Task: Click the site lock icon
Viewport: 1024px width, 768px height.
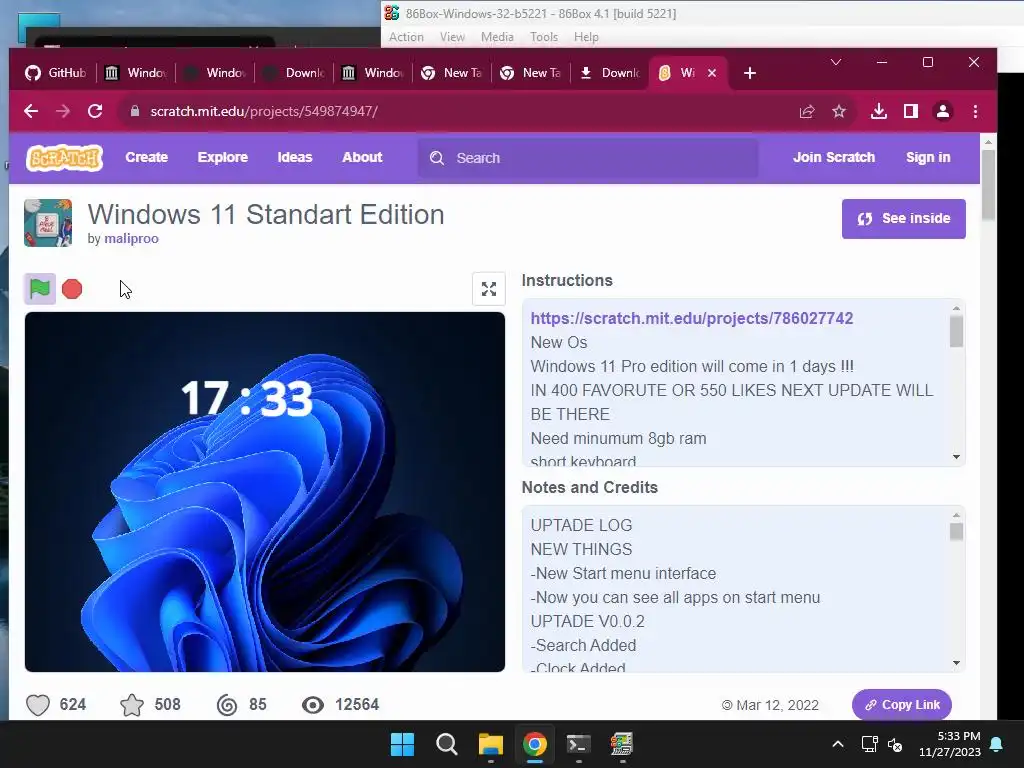Action: [x=135, y=111]
